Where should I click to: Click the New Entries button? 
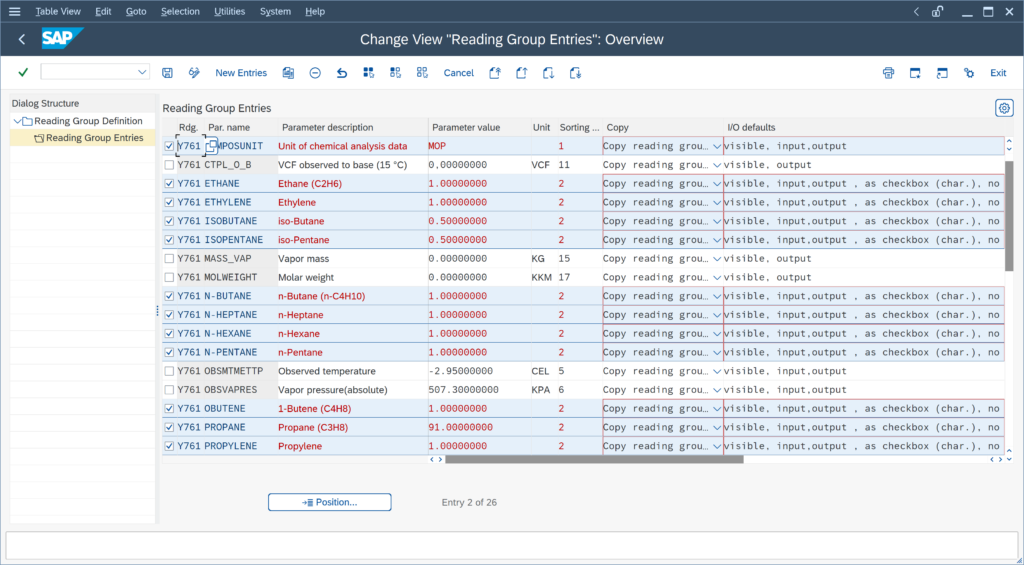[241, 73]
